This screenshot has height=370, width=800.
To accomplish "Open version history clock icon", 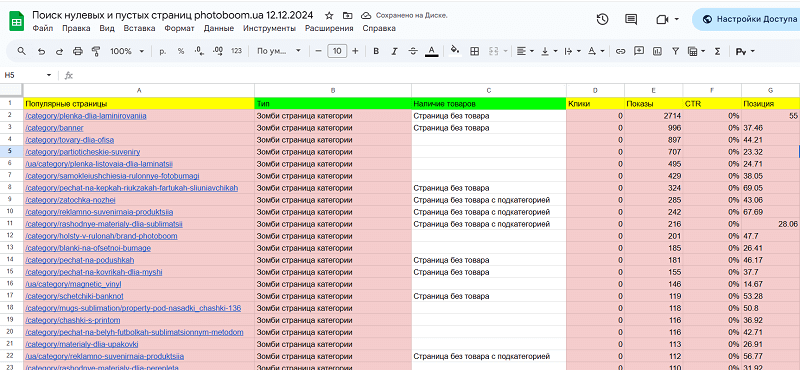I will (602, 19).
